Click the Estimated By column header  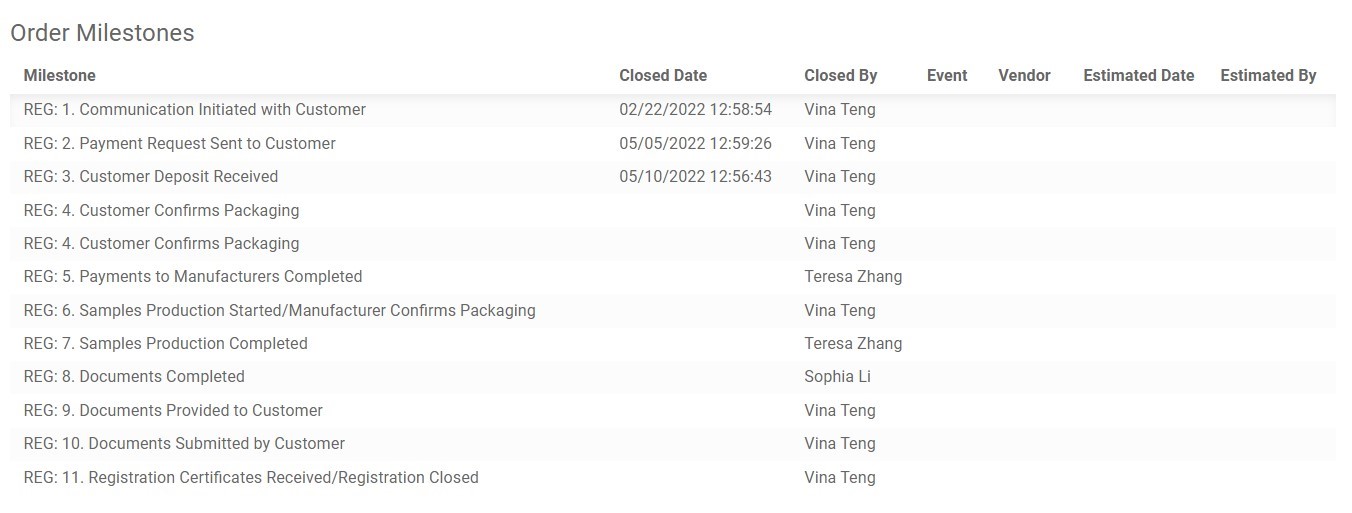point(1268,75)
